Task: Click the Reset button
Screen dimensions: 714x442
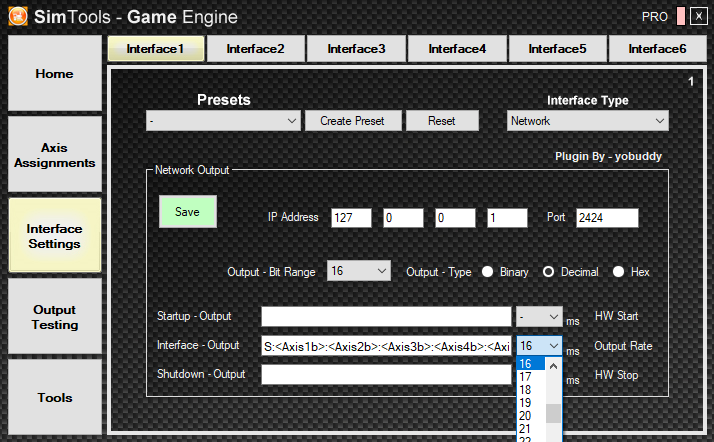Action: point(441,121)
